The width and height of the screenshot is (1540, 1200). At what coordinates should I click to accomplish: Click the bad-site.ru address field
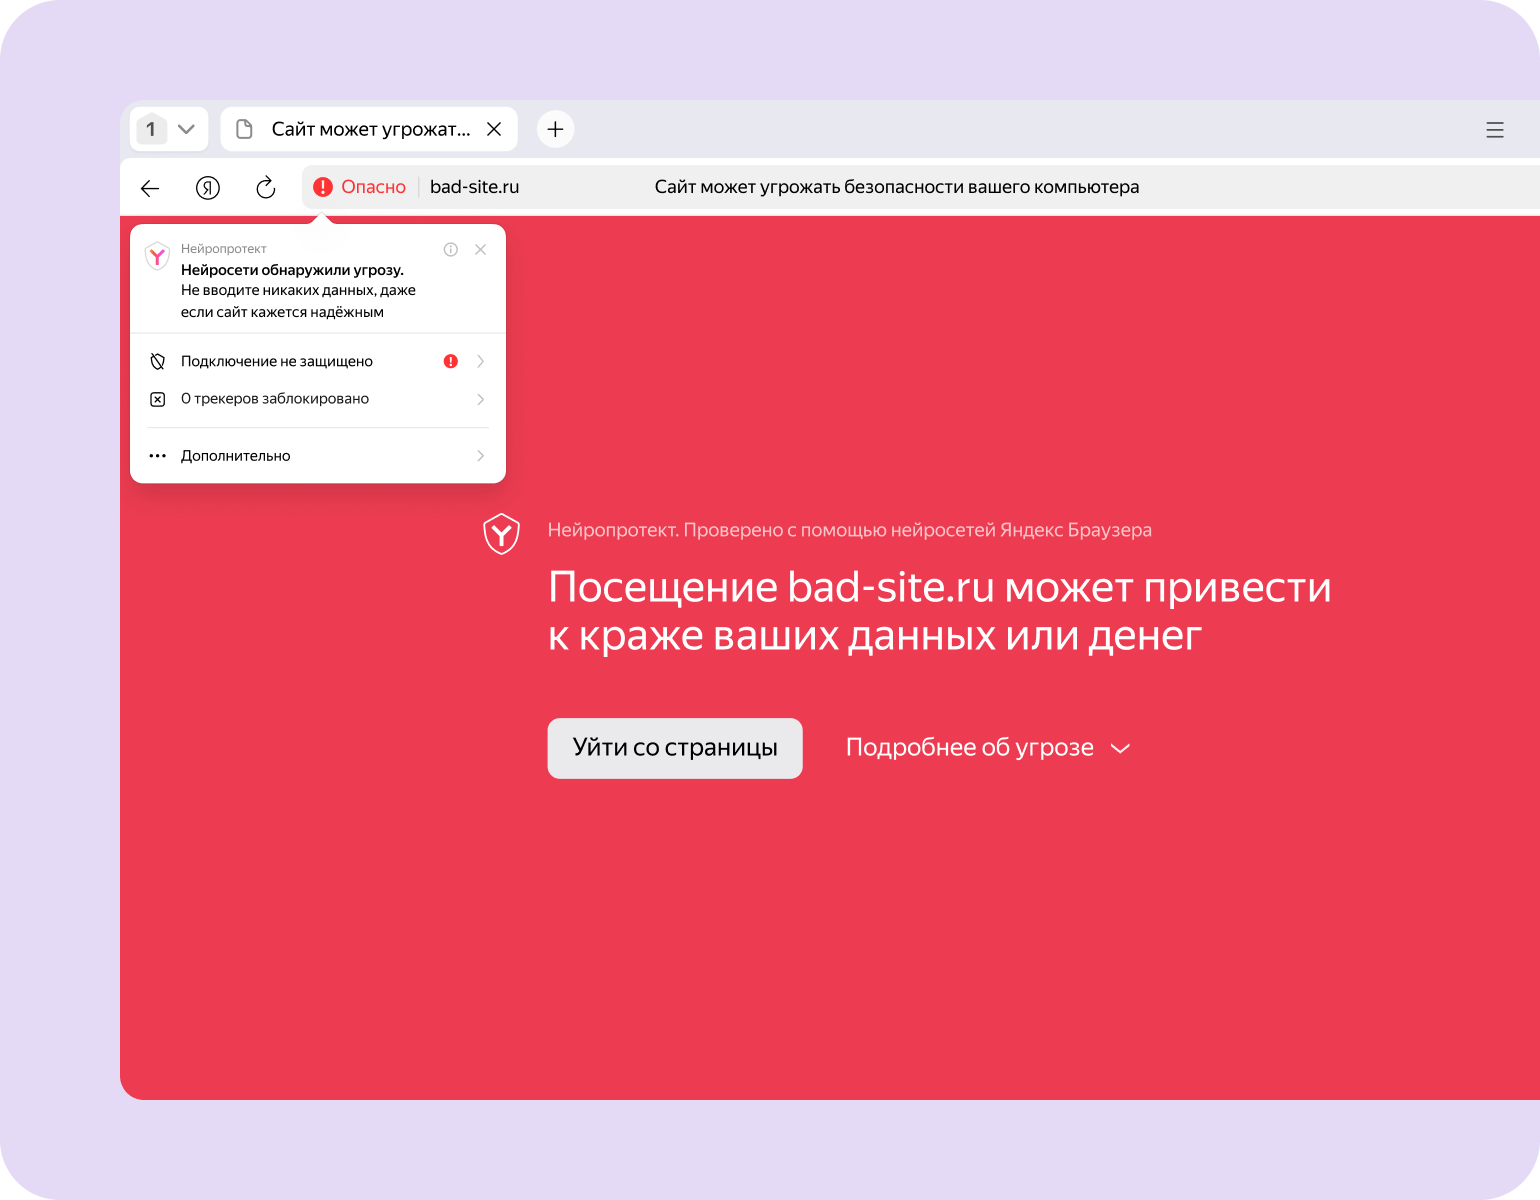tap(475, 187)
